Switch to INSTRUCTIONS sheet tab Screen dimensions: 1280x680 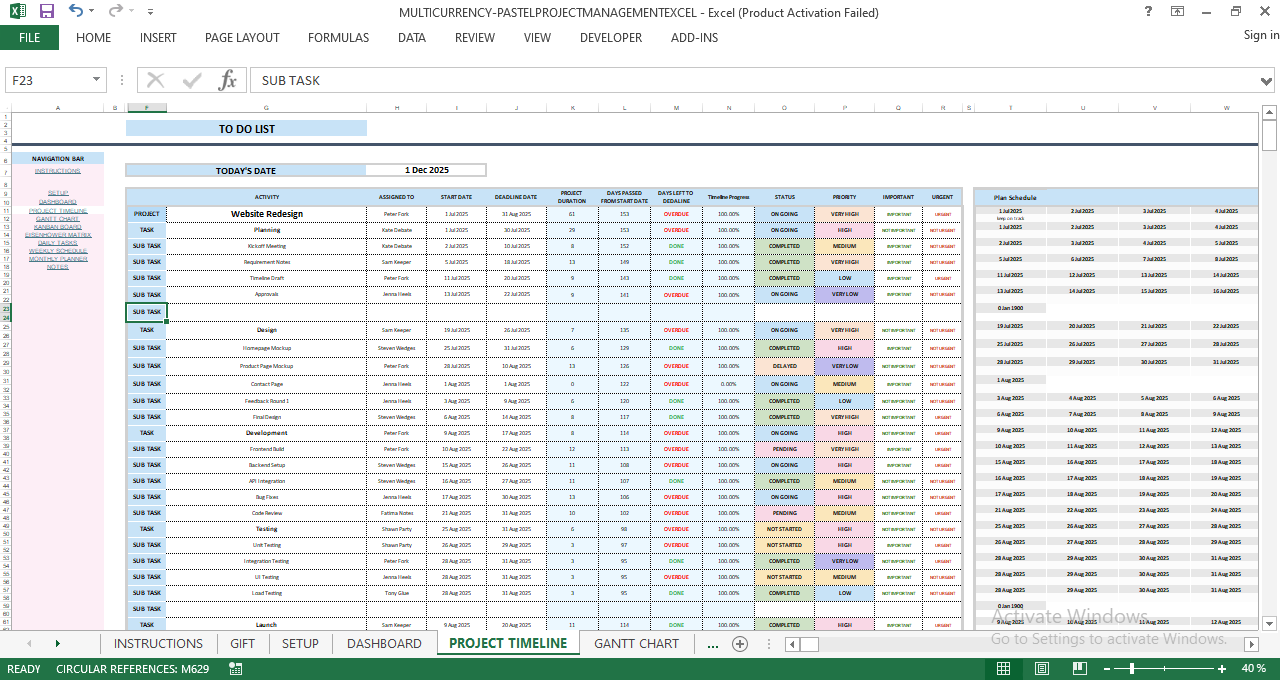(x=158, y=643)
